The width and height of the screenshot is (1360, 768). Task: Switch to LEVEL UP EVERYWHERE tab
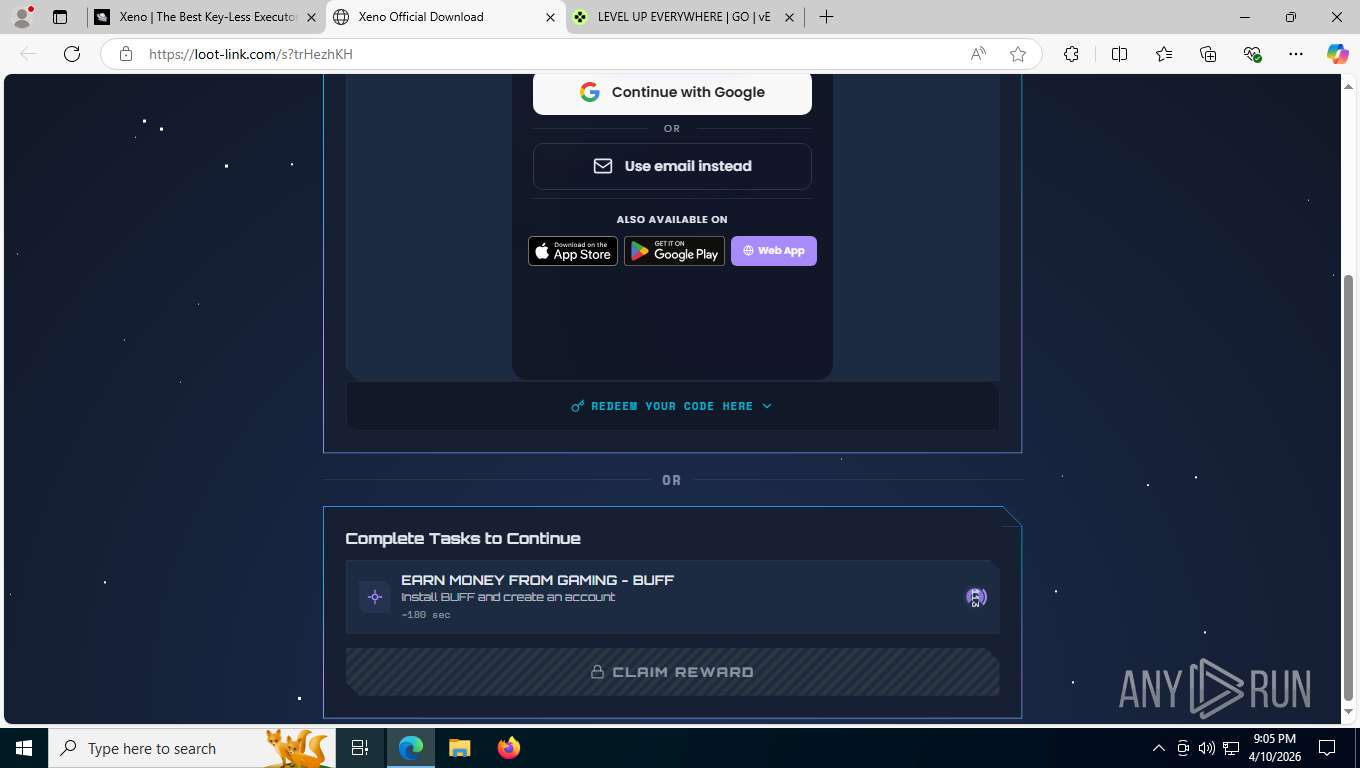685,17
